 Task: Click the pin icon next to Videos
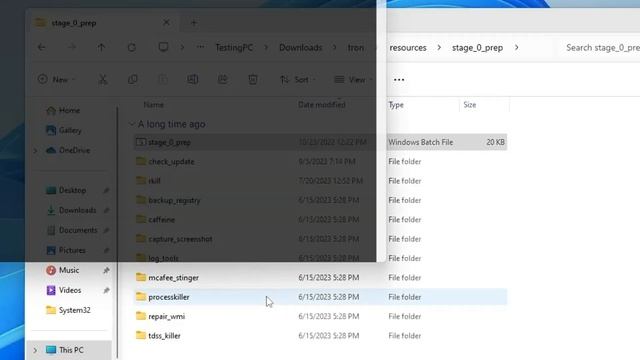[x=106, y=291]
